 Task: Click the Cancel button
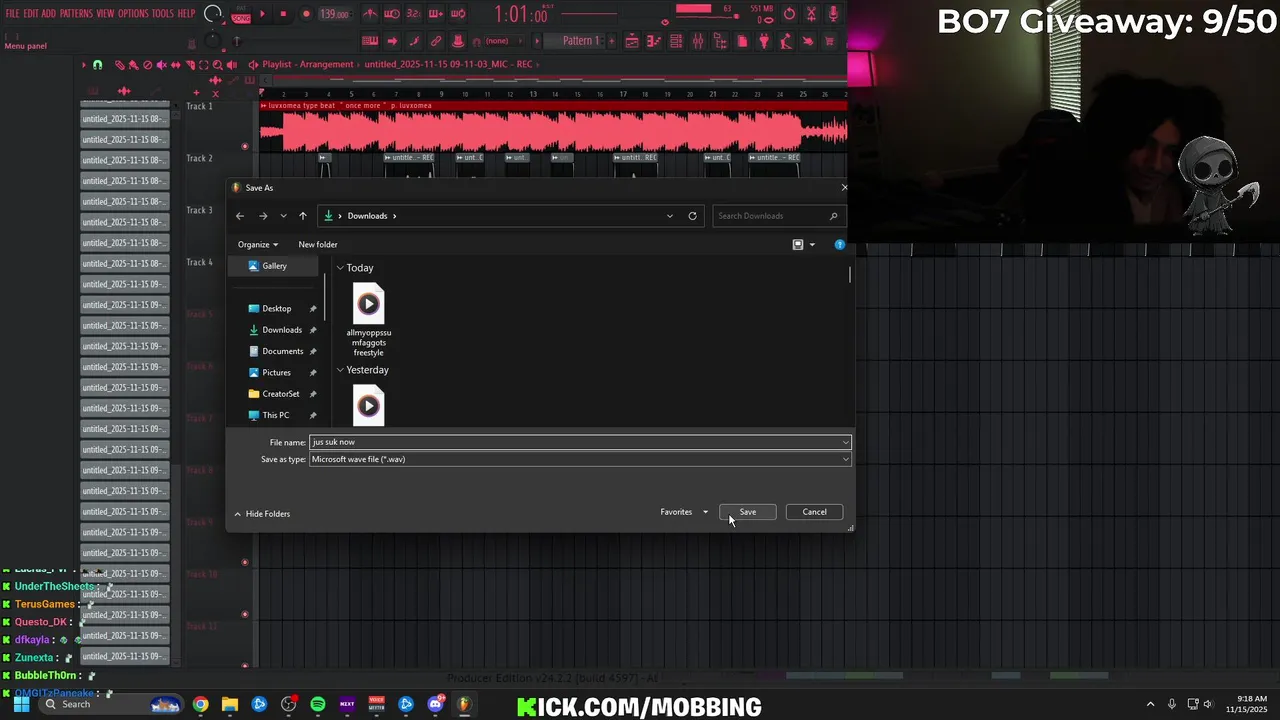814,512
